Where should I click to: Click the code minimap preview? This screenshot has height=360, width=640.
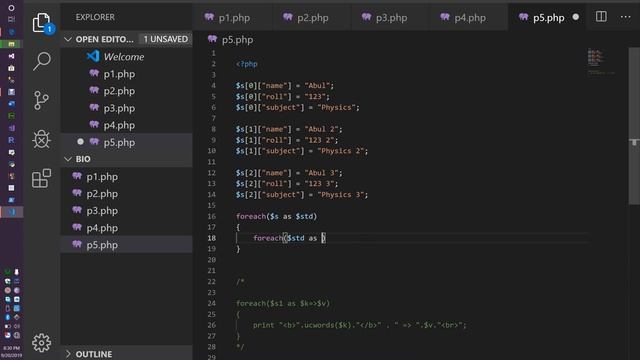(x=601, y=62)
